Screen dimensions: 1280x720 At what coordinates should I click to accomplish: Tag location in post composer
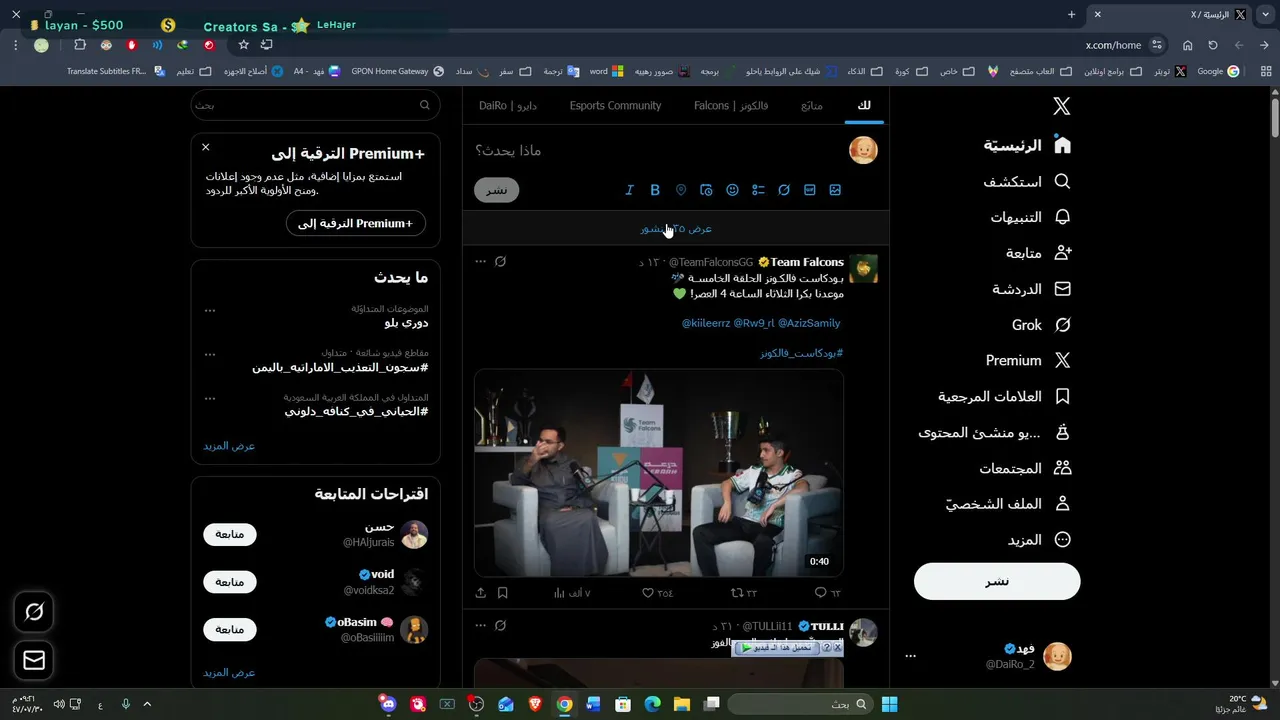click(681, 190)
